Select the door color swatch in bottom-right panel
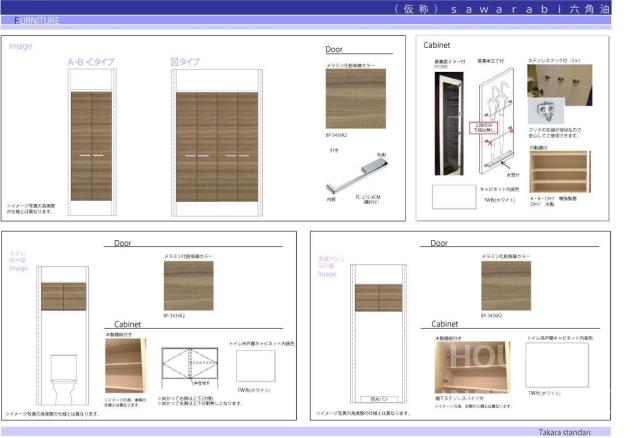The width and height of the screenshot is (640, 438). pyautogui.click(x=505, y=286)
